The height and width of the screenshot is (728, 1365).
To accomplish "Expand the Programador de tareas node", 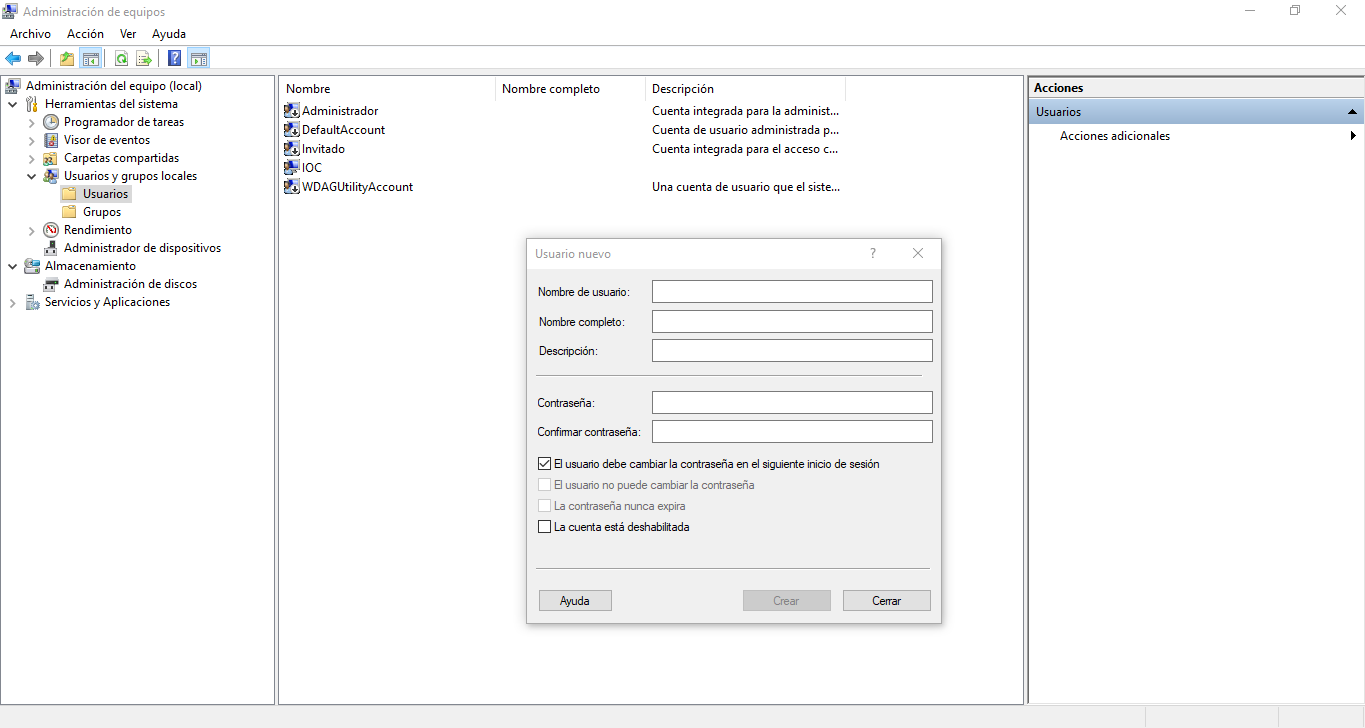I will pos(32,122).
